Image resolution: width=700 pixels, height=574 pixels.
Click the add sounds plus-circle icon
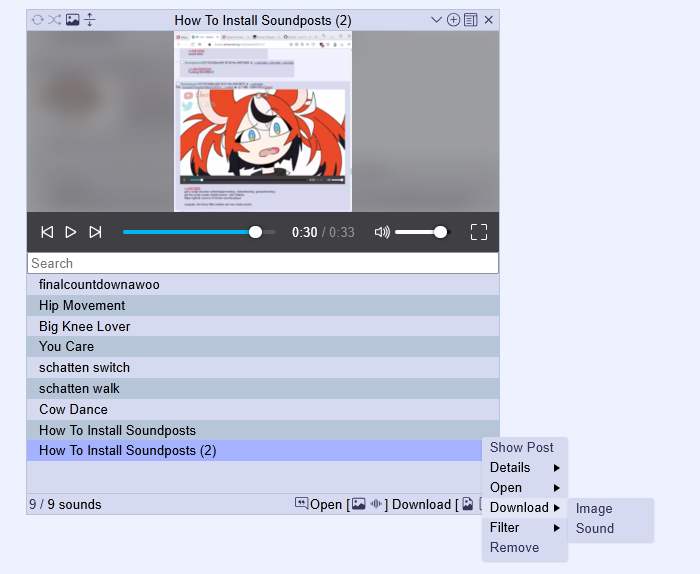point(453,20)
